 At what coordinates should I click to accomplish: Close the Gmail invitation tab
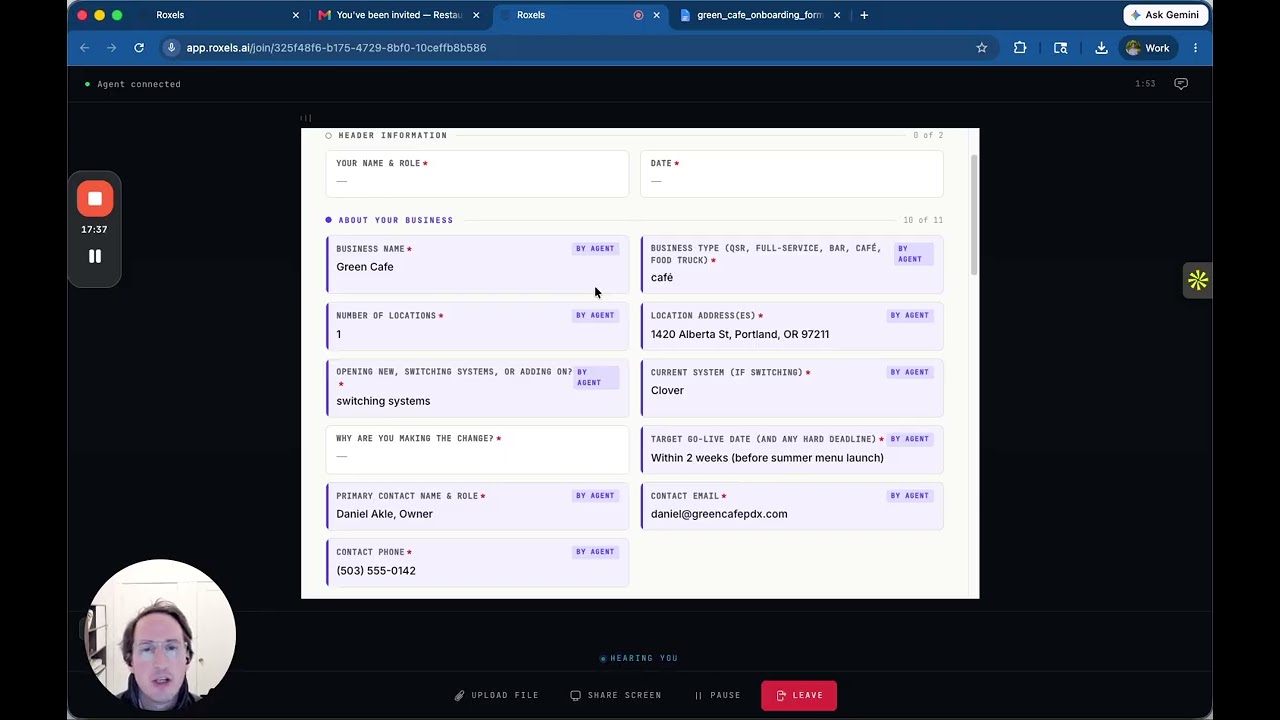[x=476, y=15]
